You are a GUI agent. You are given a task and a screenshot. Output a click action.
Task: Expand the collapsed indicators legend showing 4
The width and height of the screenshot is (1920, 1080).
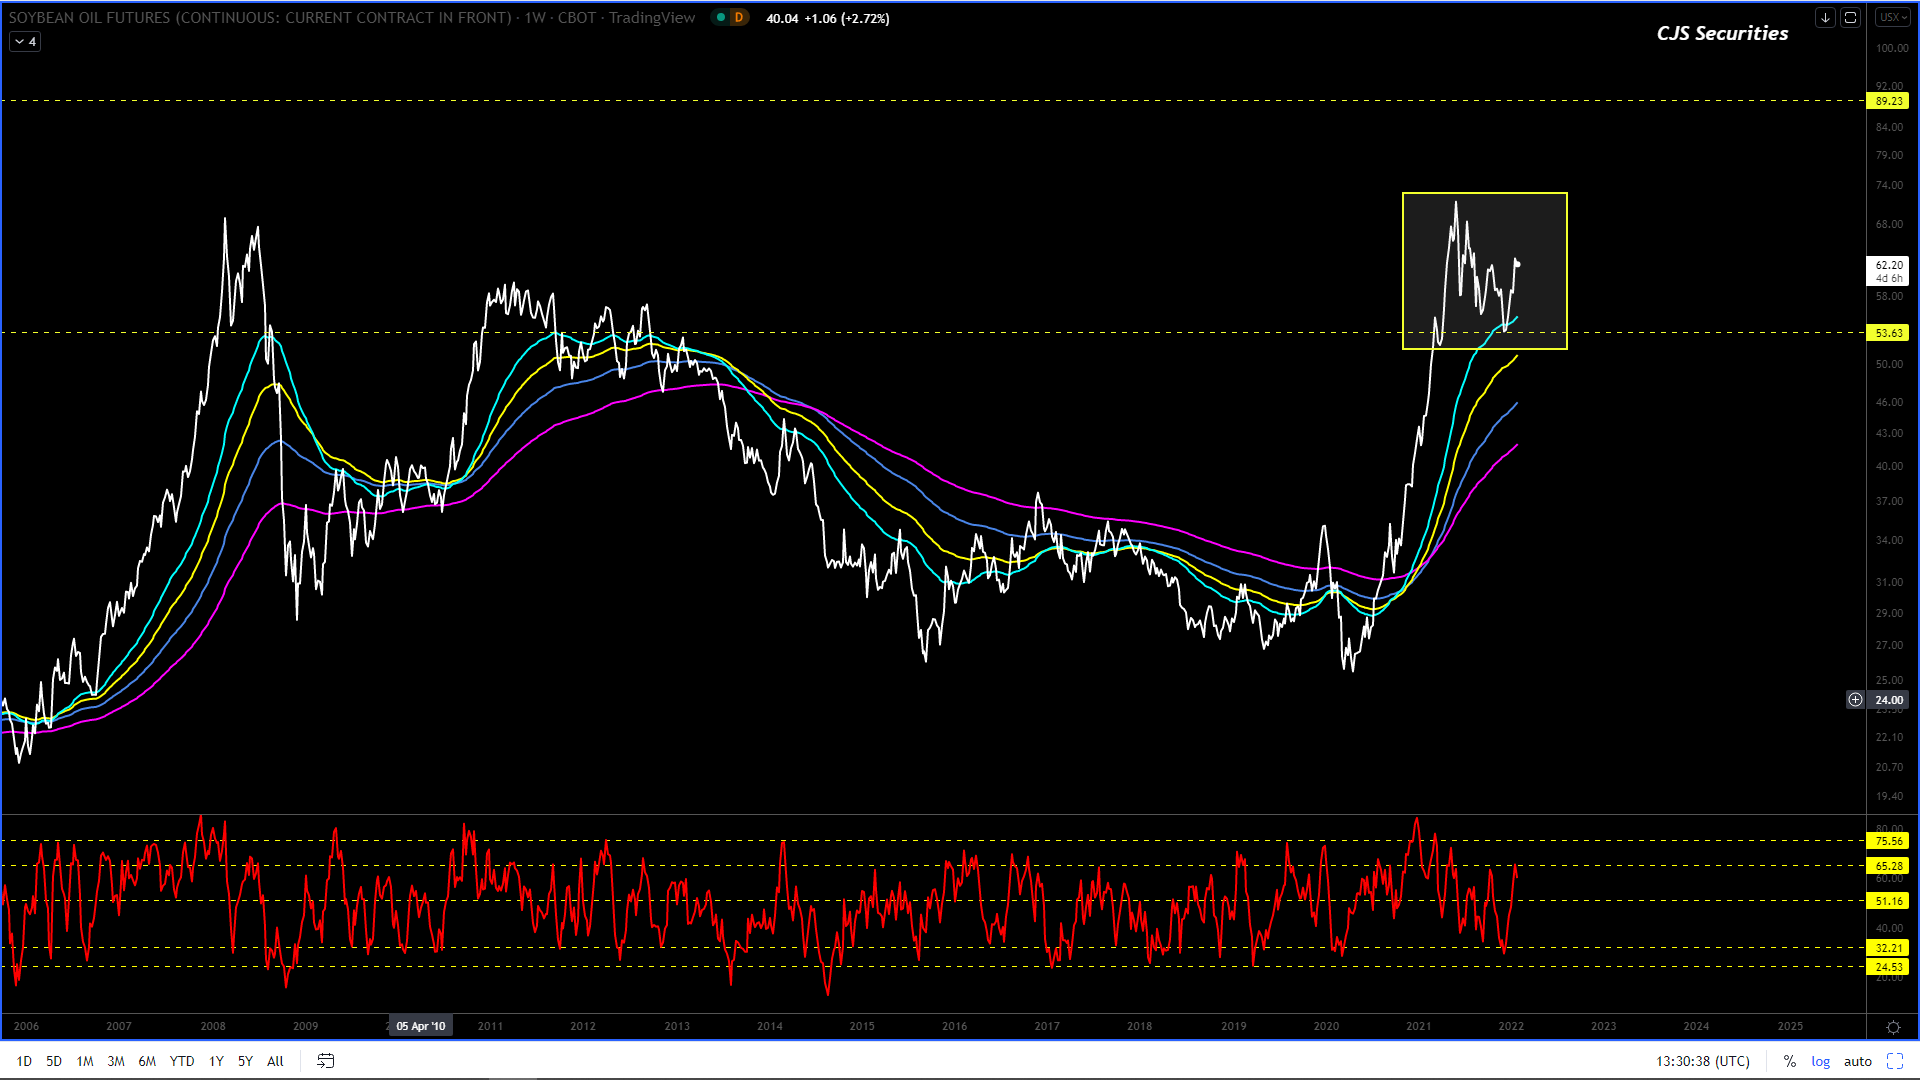25,41
